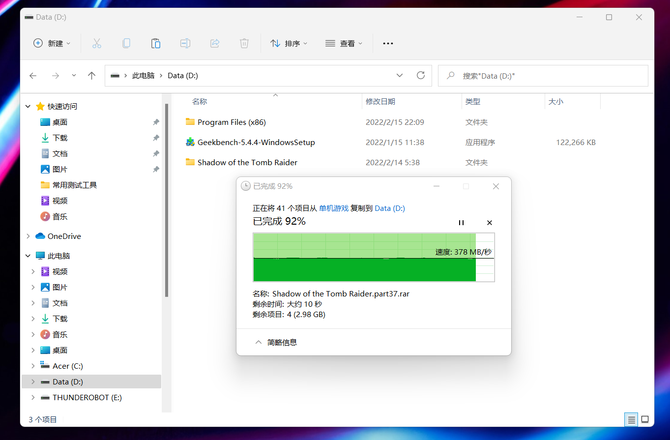Viewport: 670px width, 440px height.
Task: Click the Share icon in toolbar
Action: 214,44
